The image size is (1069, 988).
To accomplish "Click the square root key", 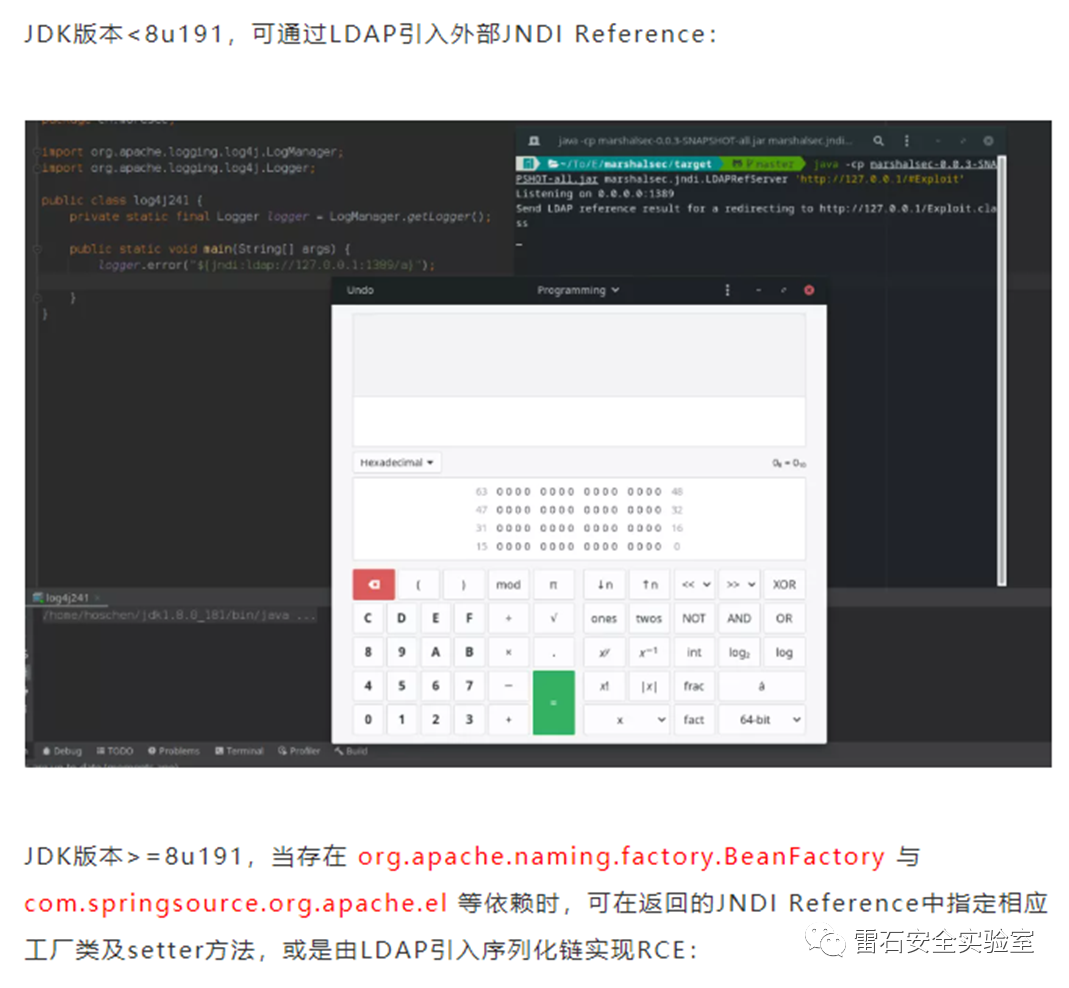I will pos(553,618).
